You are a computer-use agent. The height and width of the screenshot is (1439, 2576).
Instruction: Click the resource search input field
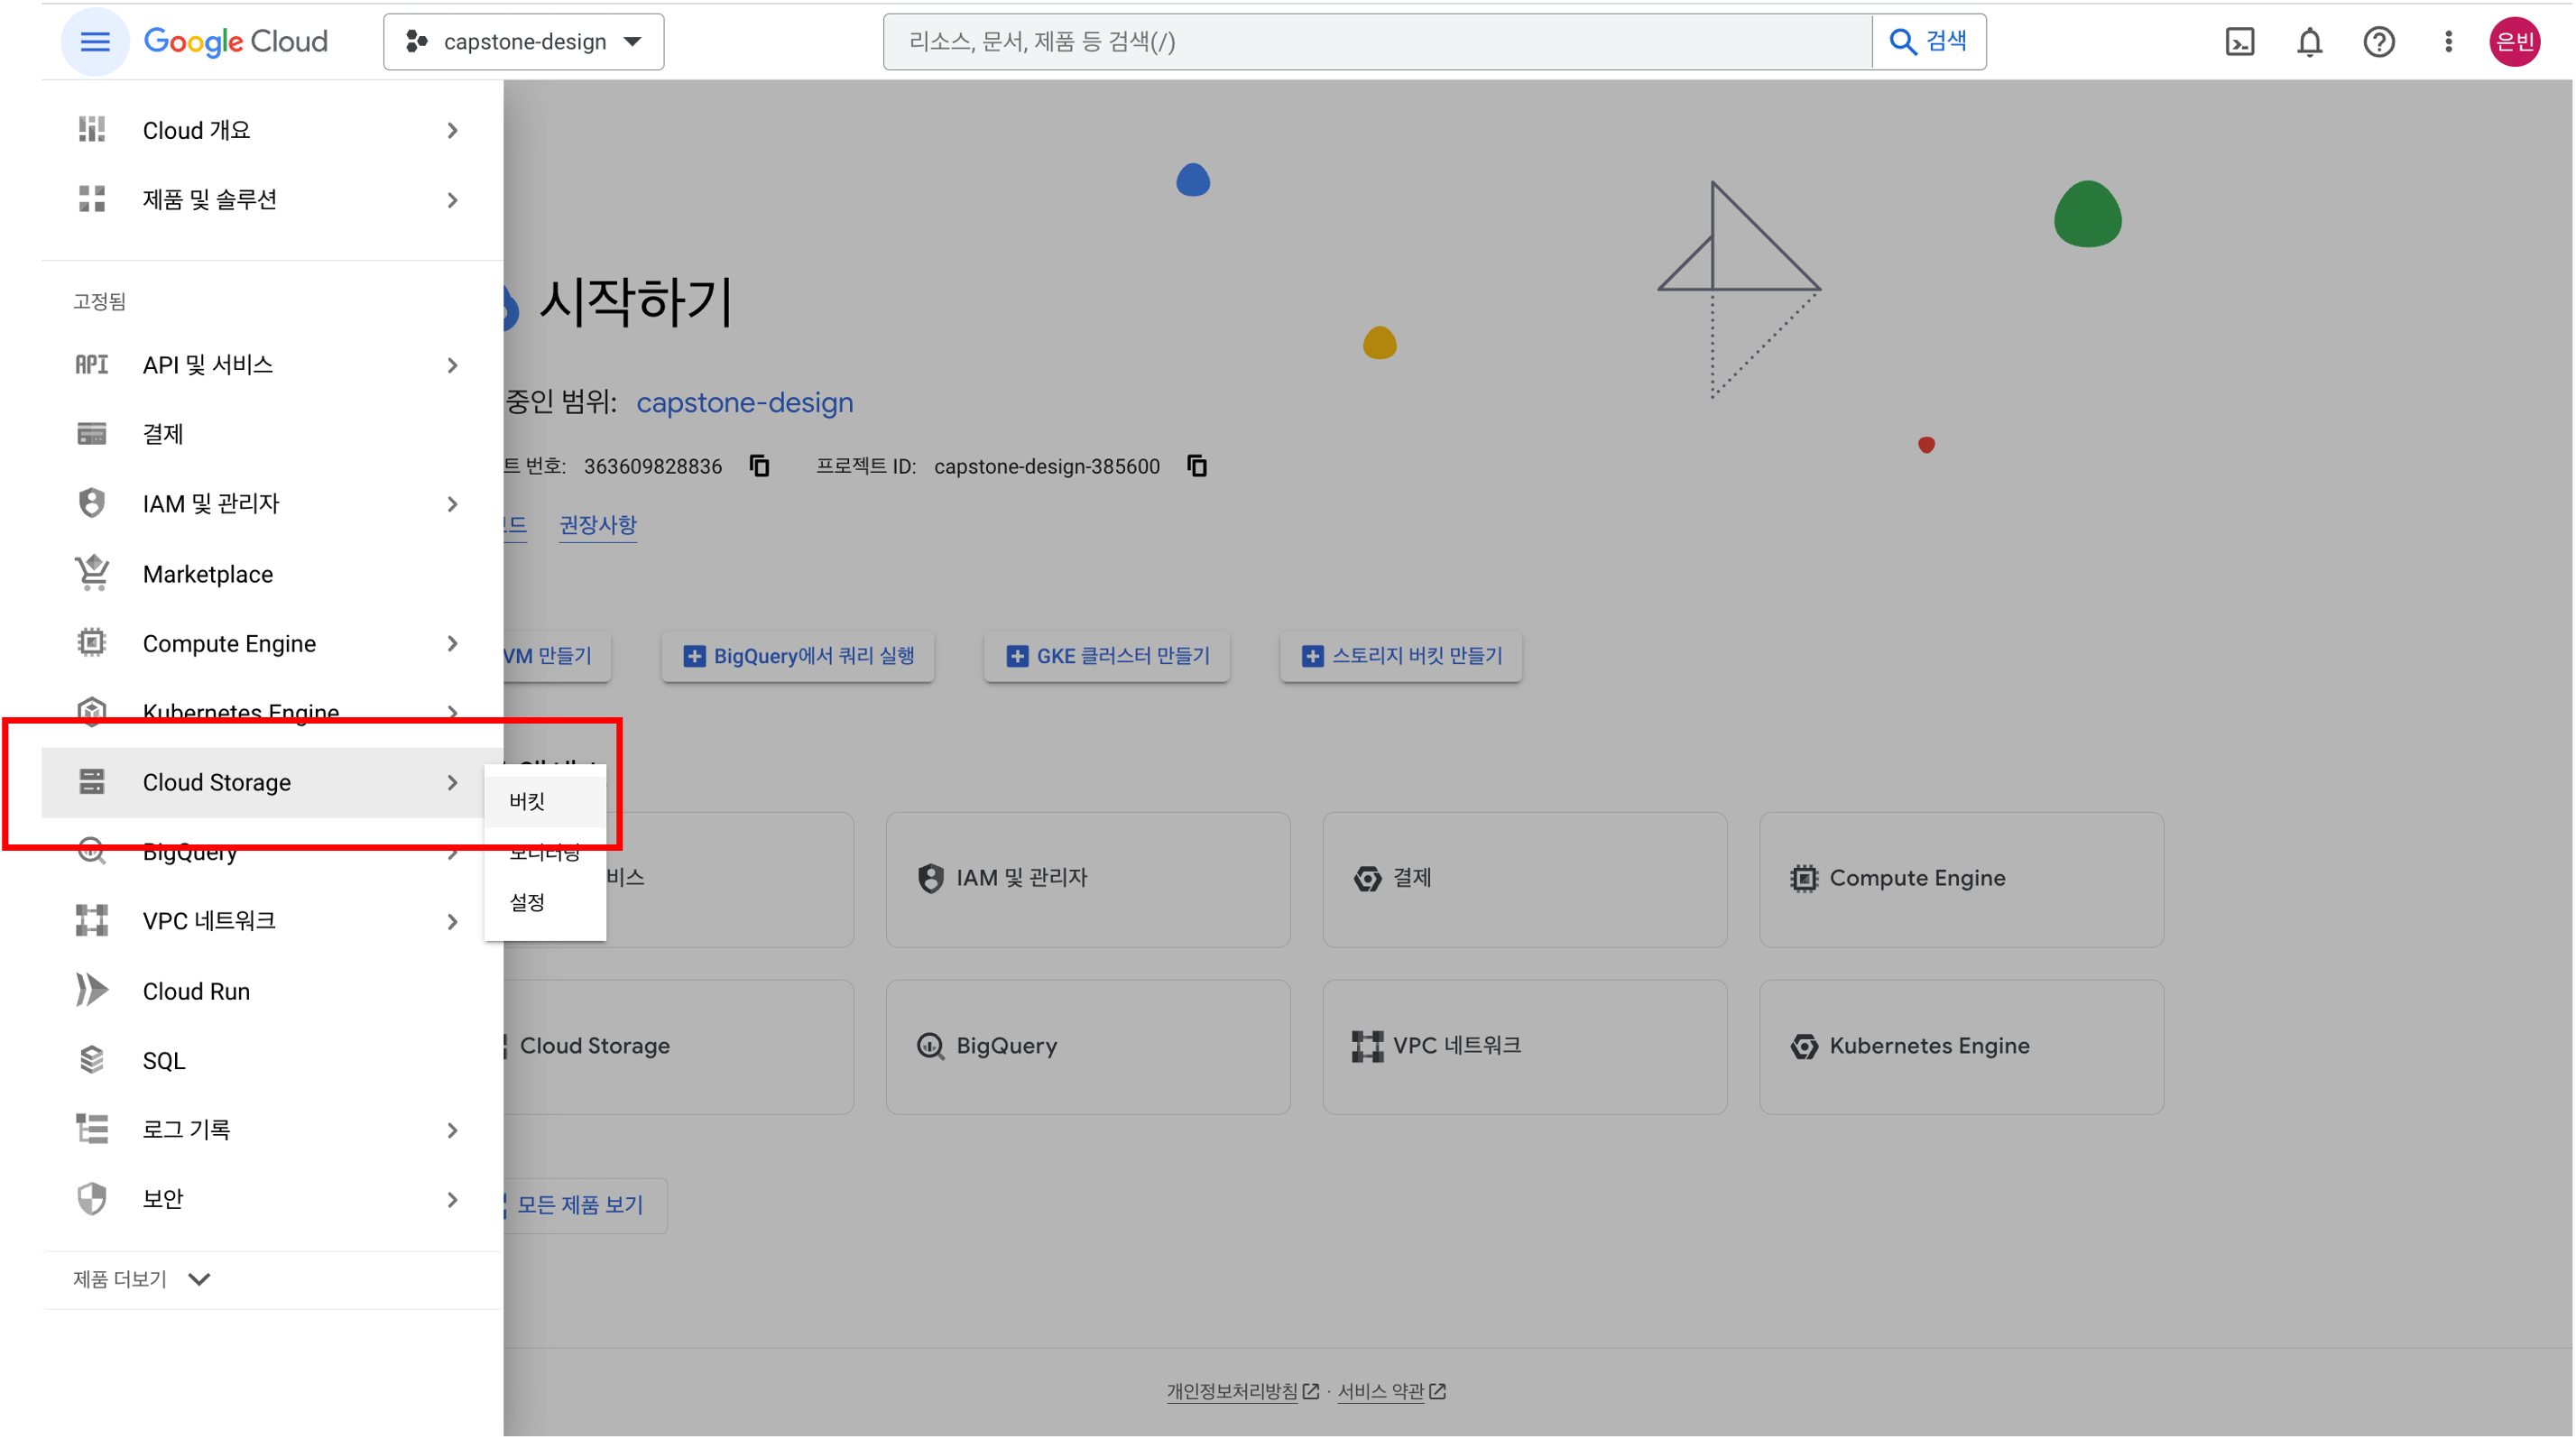point(1376,42)
